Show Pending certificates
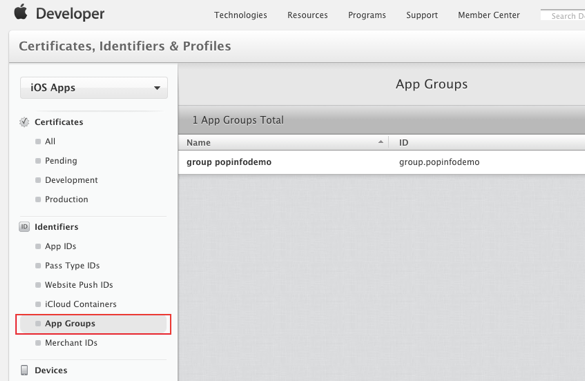Viewport: 585px width, 381px height. tap(61, 161)
